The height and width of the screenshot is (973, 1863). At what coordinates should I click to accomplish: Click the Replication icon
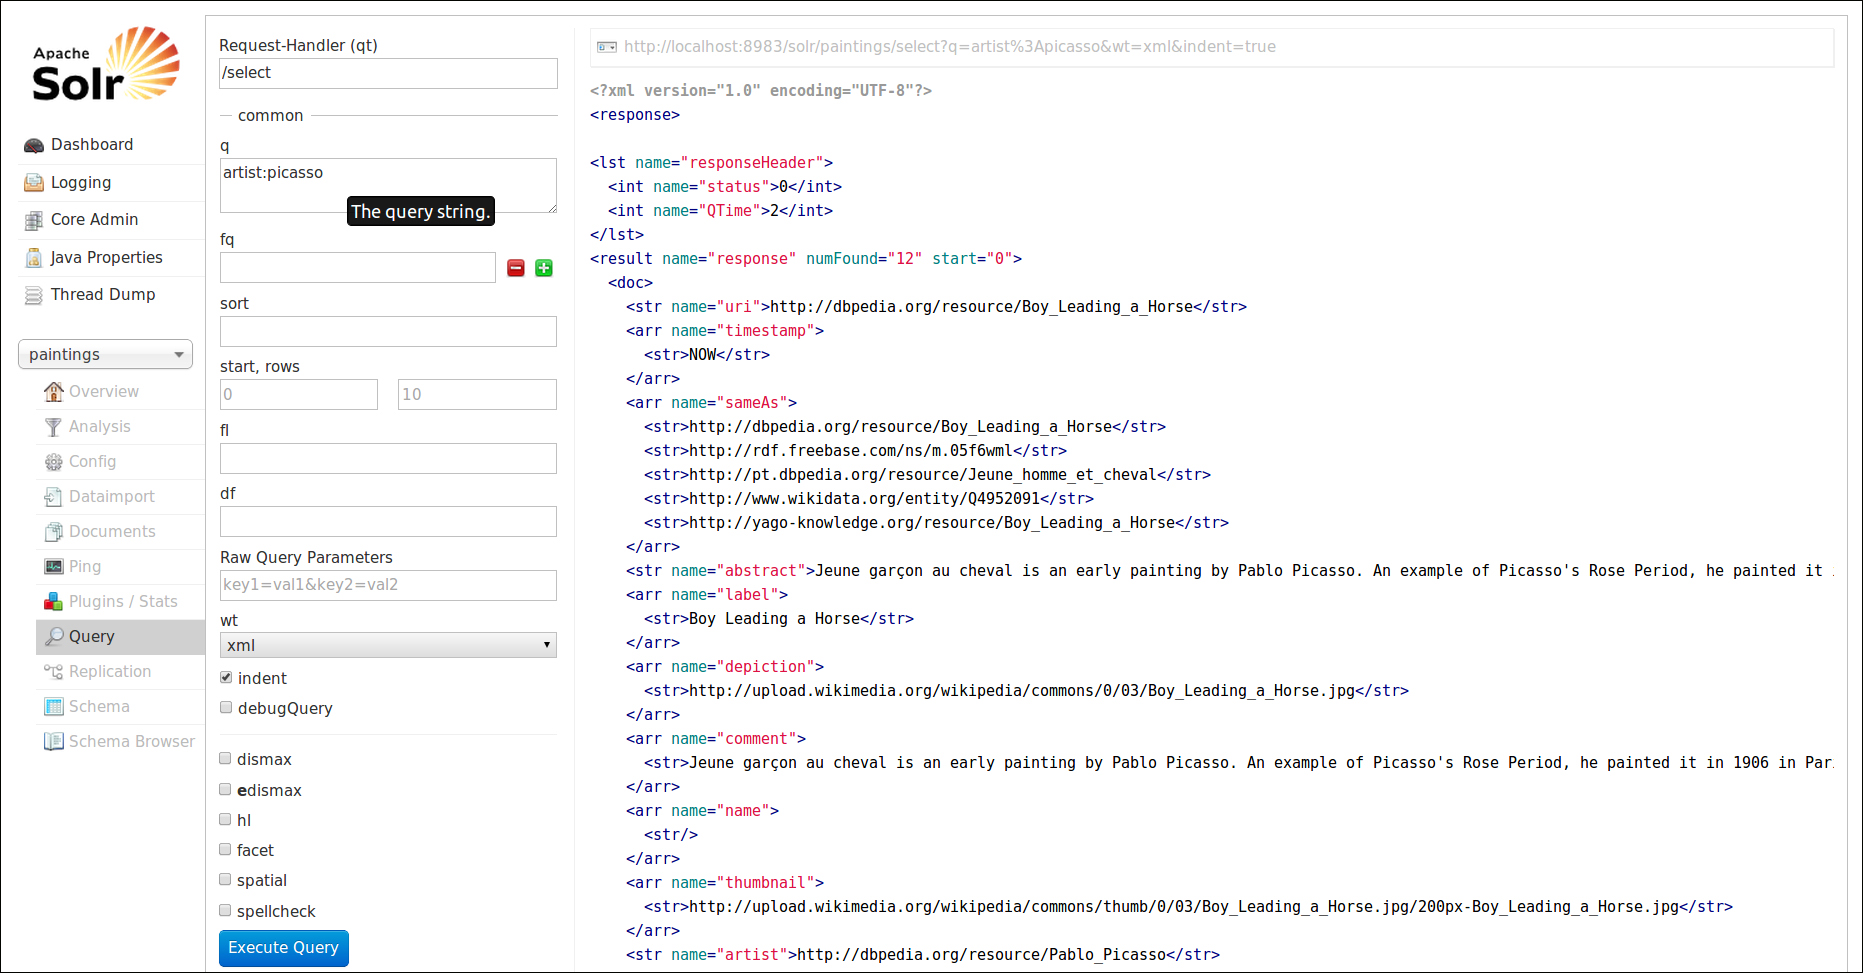click(54, 672)
